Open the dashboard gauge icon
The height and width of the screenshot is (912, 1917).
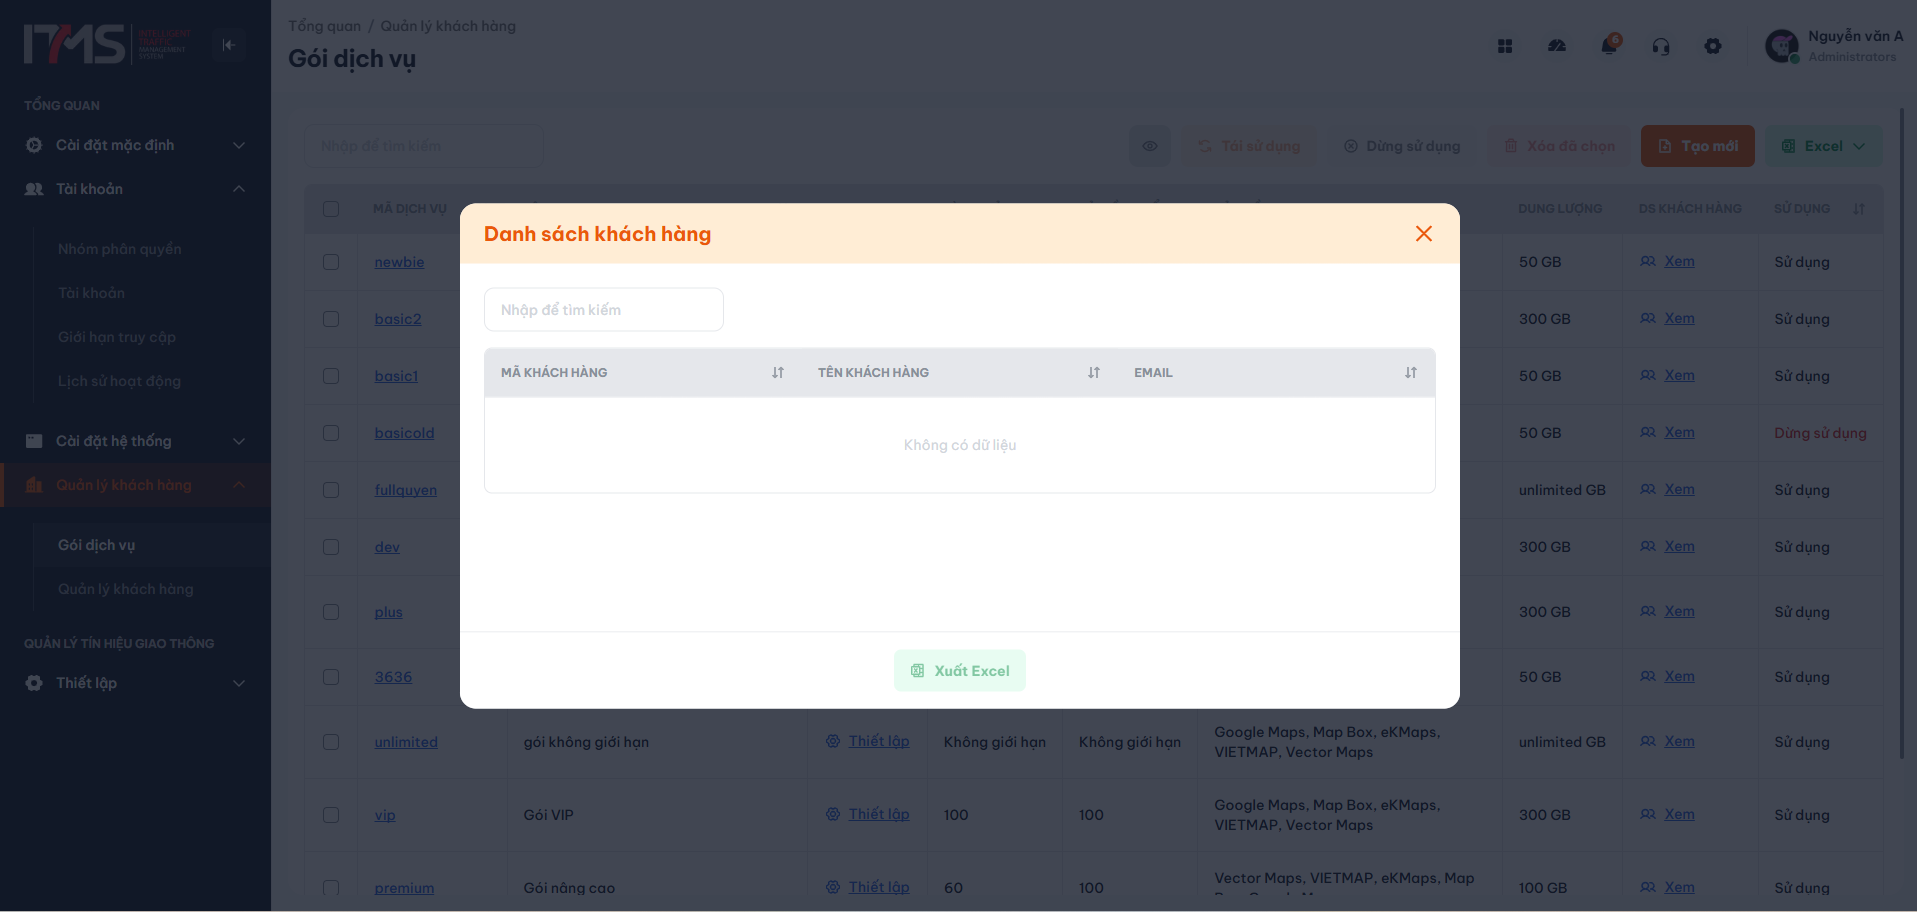tap(1557, 46)
